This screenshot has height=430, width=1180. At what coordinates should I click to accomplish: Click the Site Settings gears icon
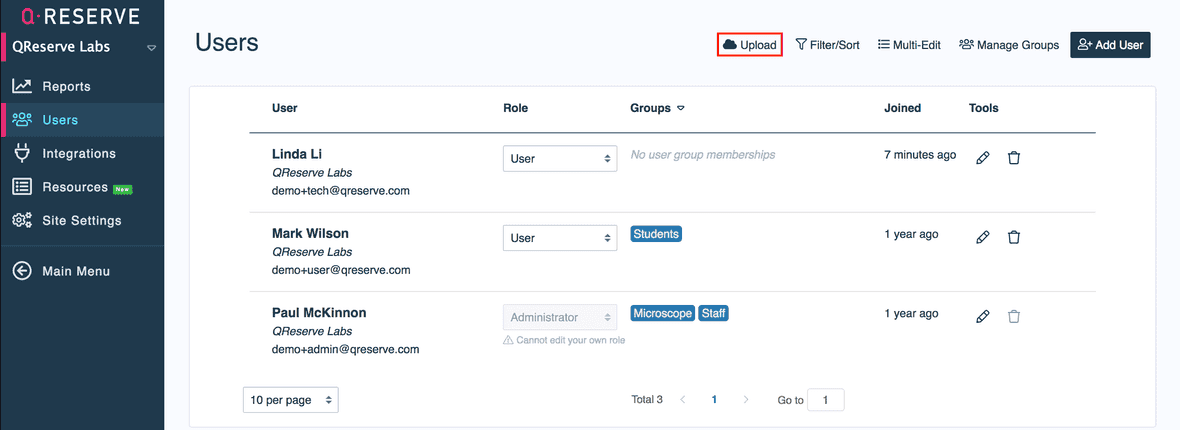pos(21,221)
